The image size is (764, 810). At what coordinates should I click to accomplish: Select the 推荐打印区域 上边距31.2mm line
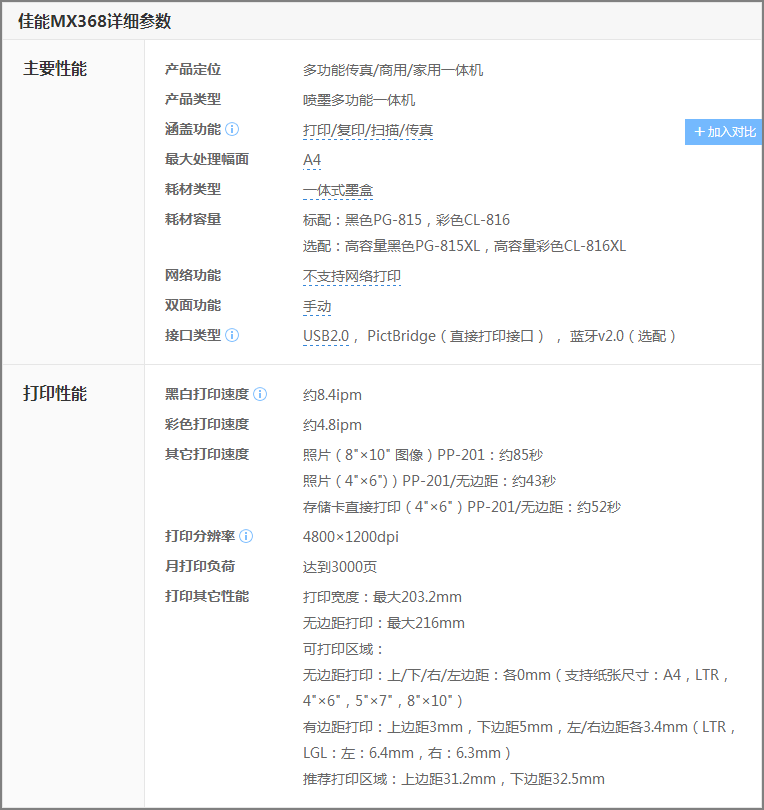click(454, 778)
